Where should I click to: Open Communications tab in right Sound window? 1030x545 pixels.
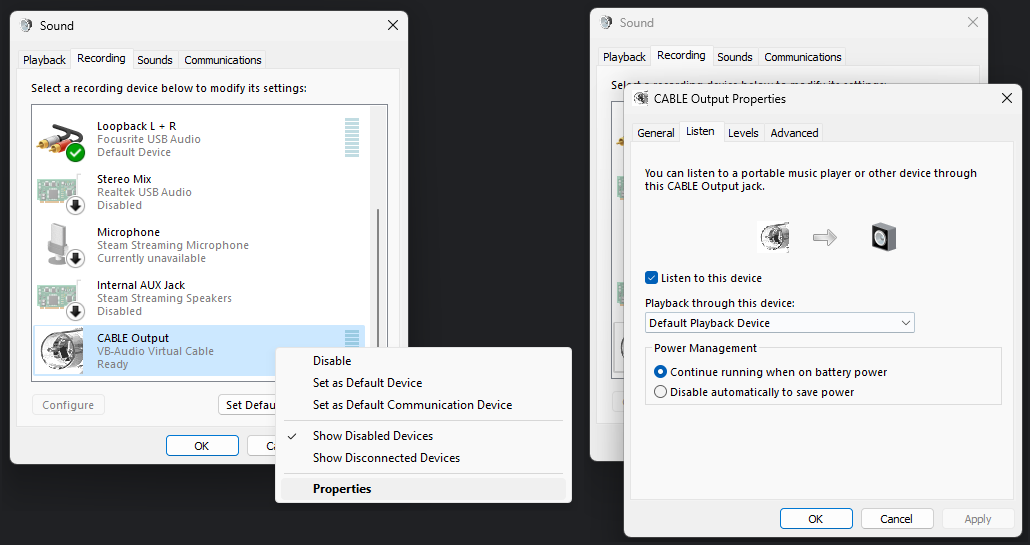click(803, 57)
